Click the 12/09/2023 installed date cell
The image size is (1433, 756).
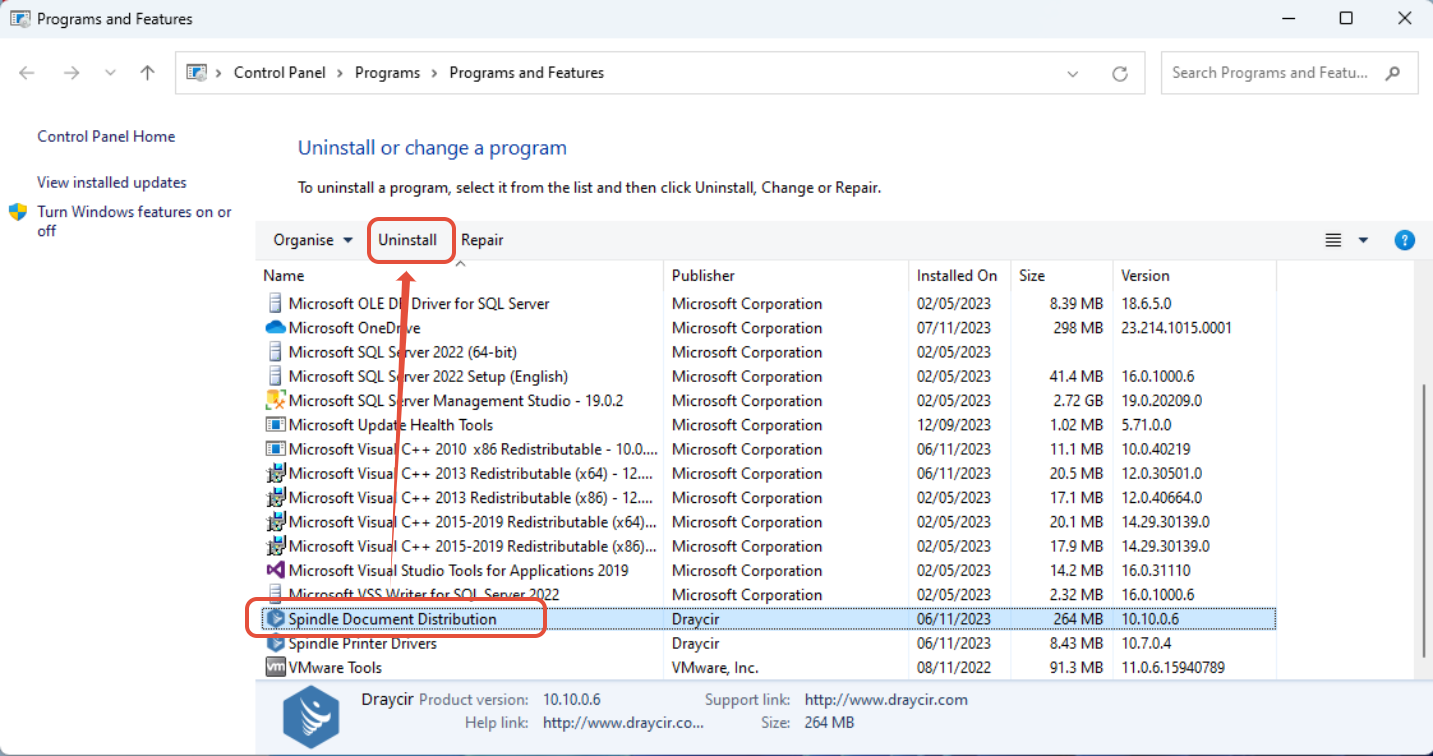pyautogui.click(x=954, y=425)
